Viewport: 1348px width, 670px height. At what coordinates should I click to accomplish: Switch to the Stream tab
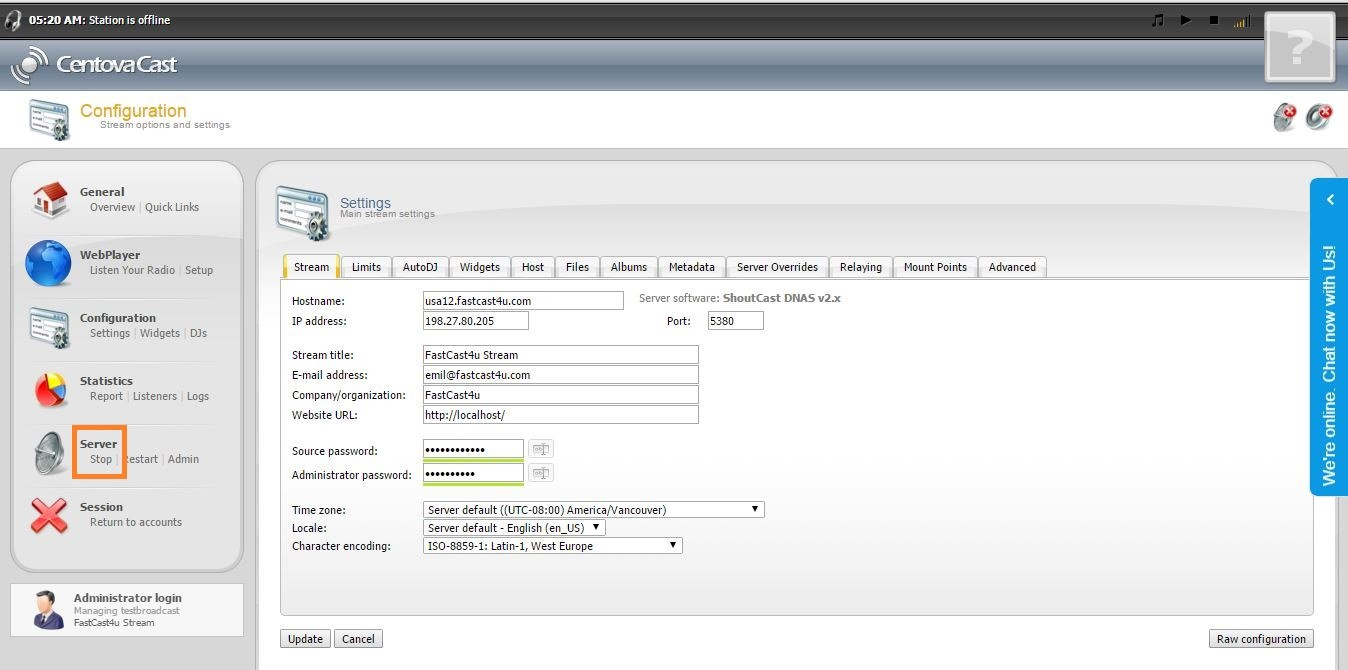311,267
